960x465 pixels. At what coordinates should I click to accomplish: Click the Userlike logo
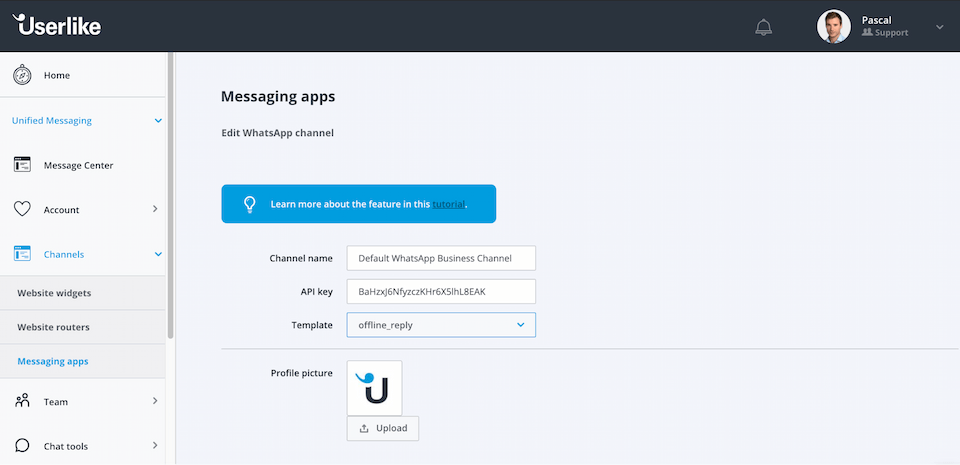click(x=57, y=25)
